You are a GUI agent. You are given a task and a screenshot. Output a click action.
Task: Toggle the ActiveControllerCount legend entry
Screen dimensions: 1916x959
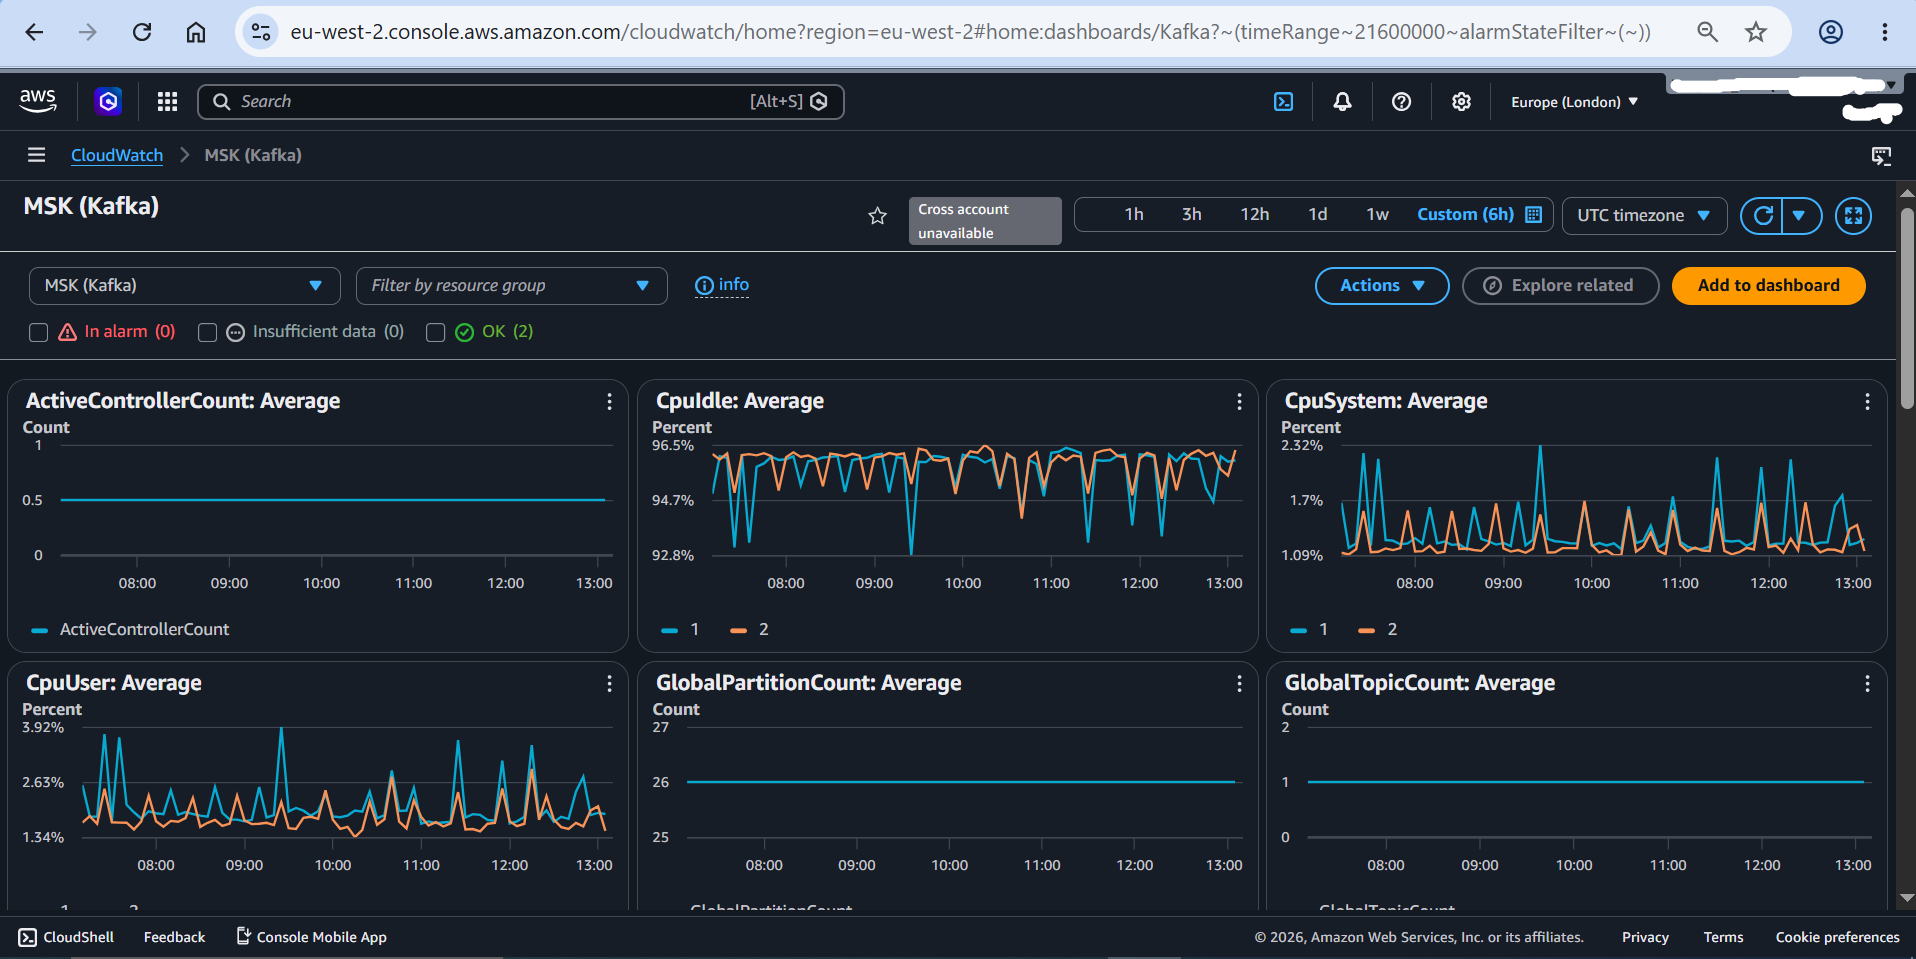130,629
